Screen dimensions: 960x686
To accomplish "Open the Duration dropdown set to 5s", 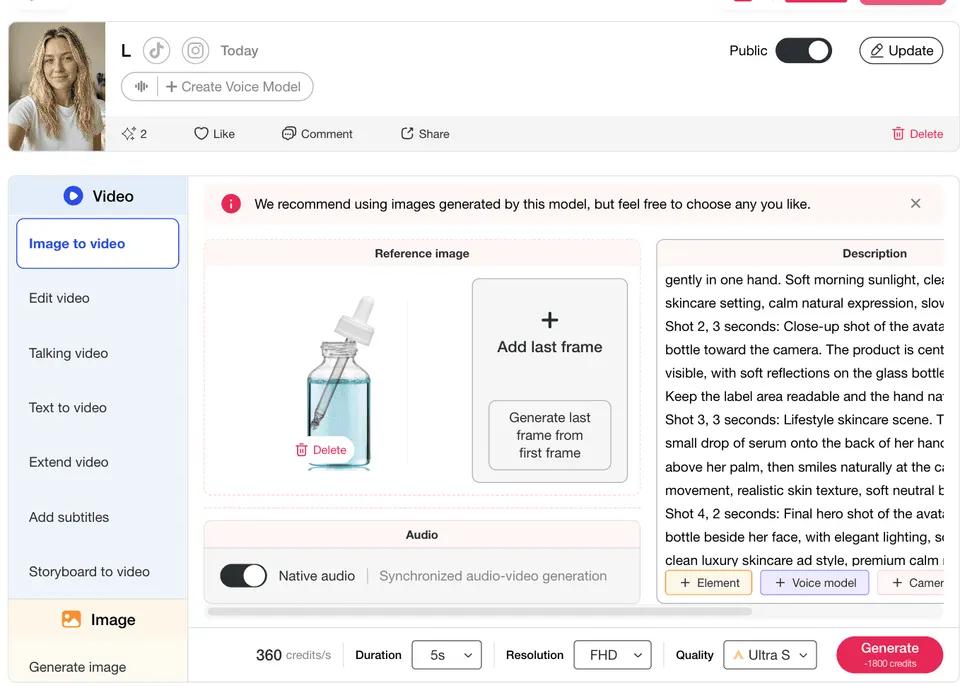I will (x=447, y=655).
